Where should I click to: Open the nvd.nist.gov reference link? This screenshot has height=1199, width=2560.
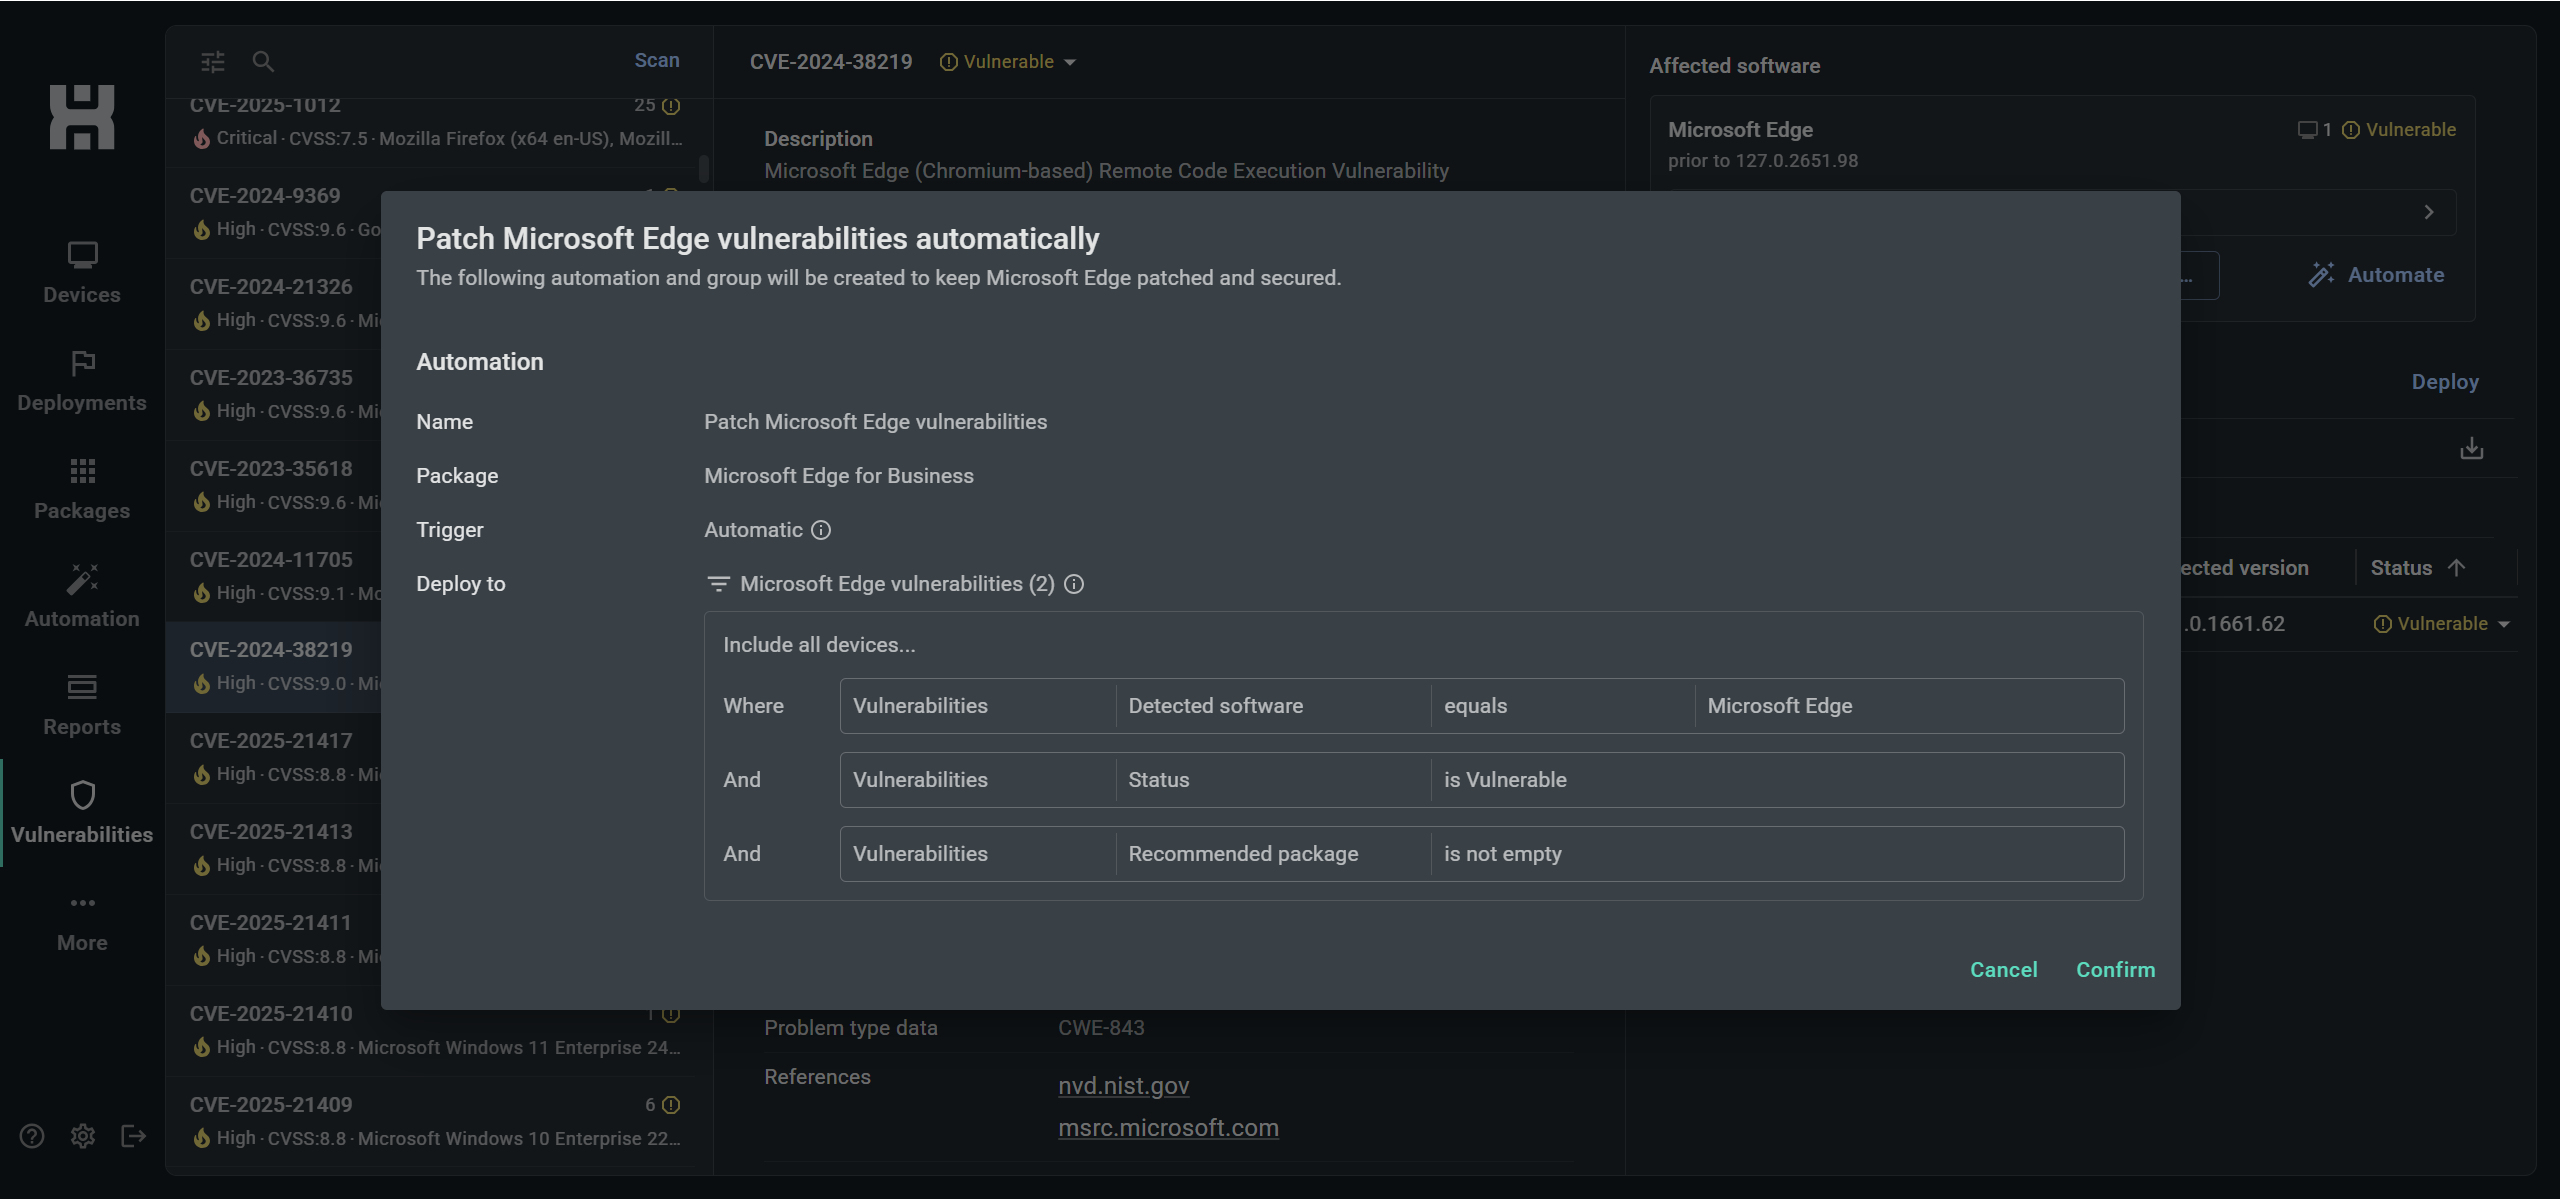[1123, 1086]
